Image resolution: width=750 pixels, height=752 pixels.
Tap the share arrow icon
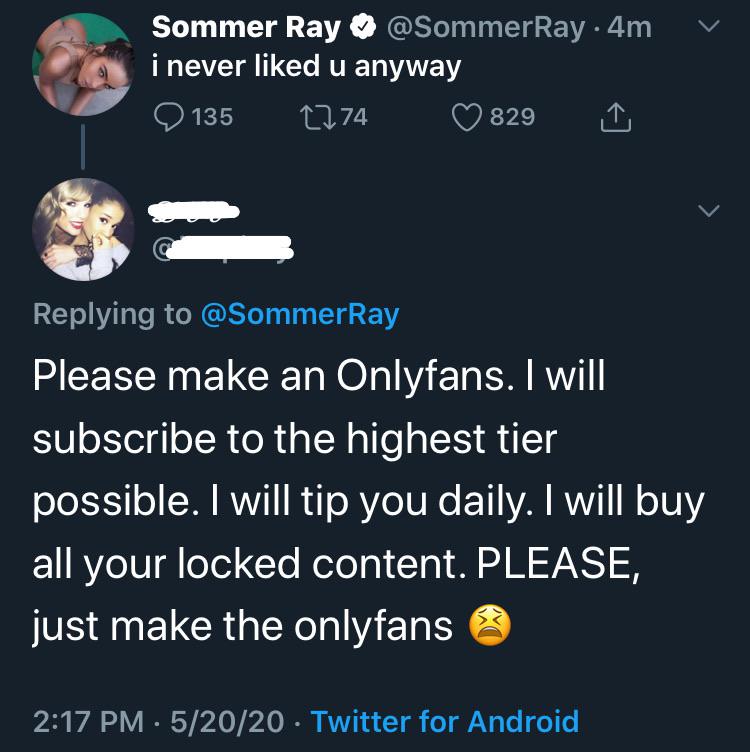click(613, 118)
